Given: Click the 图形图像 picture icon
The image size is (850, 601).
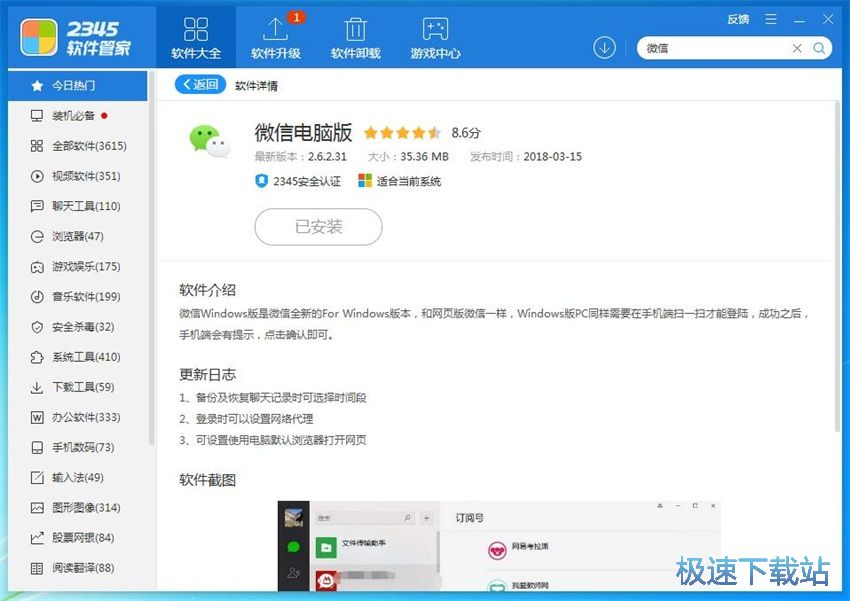Looking at the screenshot, I should click(x=37, y=508).
